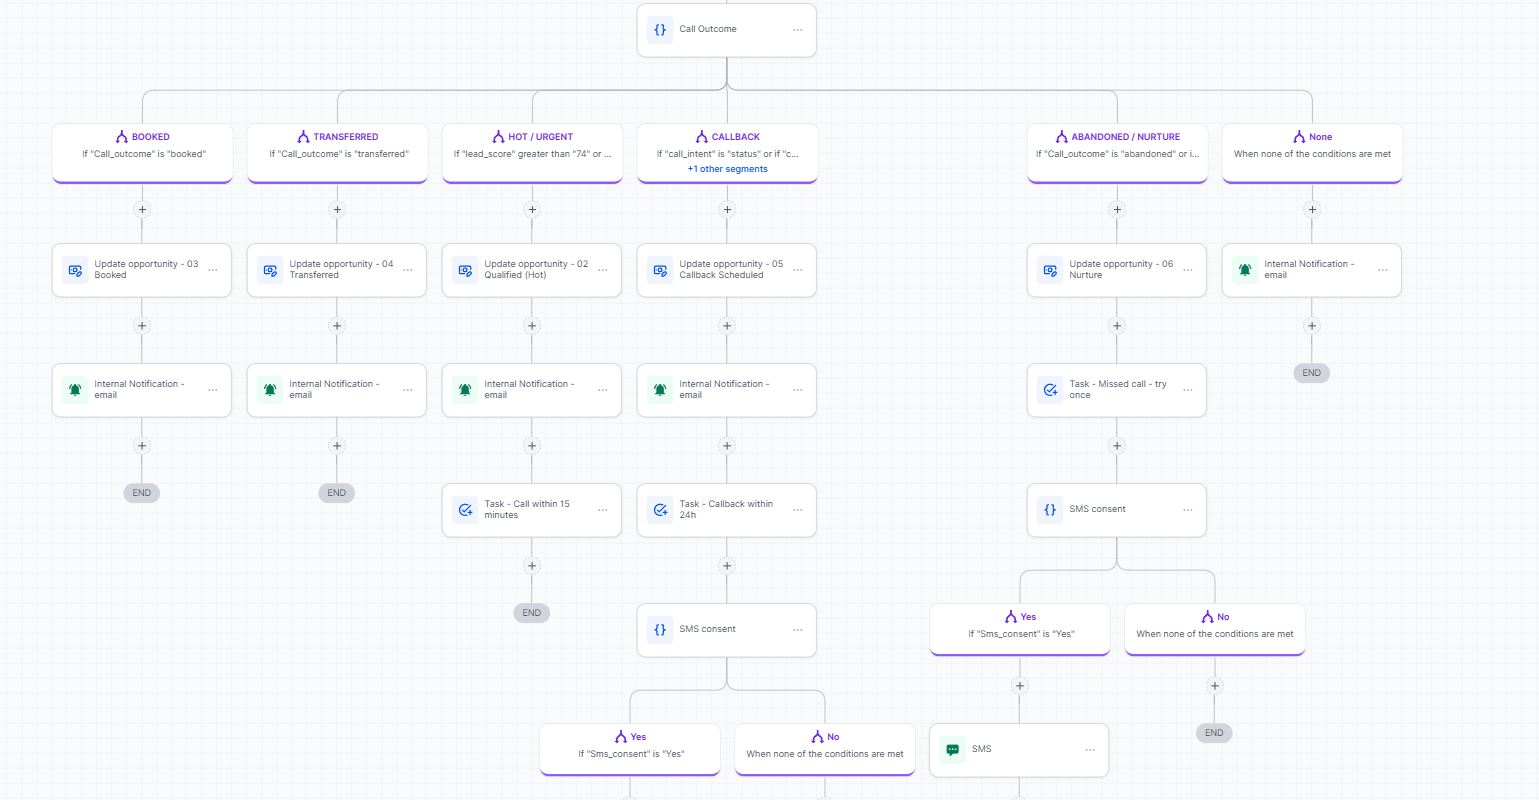1539x800 pixels.
Task: Select No branch under CALLBACK SMS consent
Action: [825, 750]
